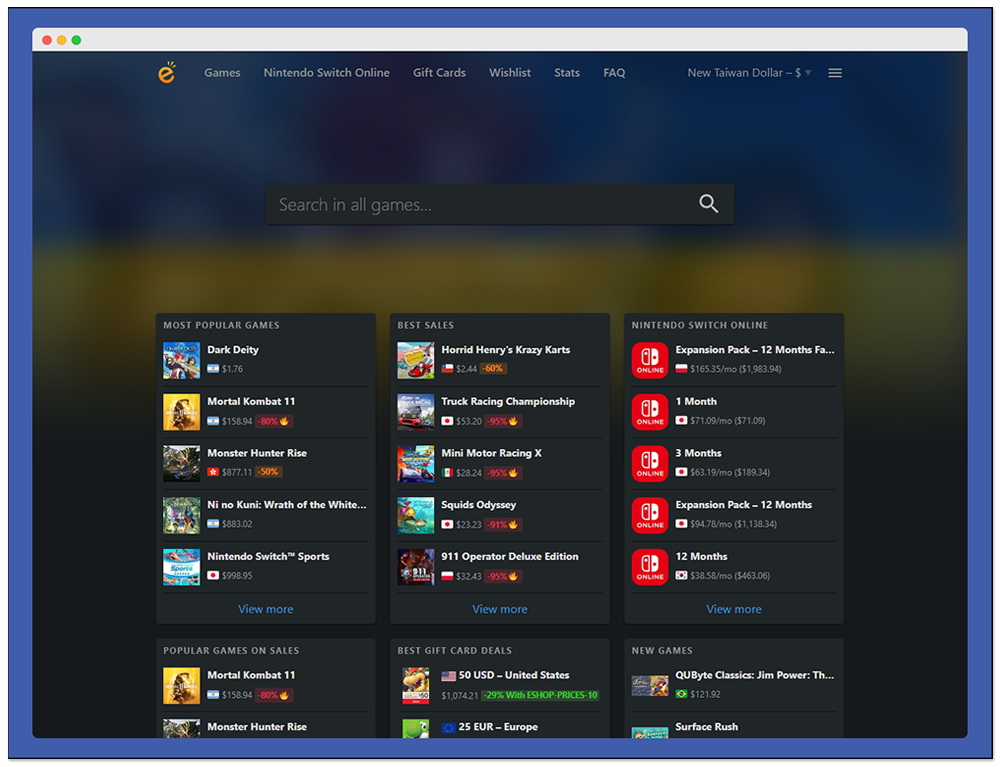Open the Dark Deity game title link
This screenshot has height=767, width=1000.
233,350
